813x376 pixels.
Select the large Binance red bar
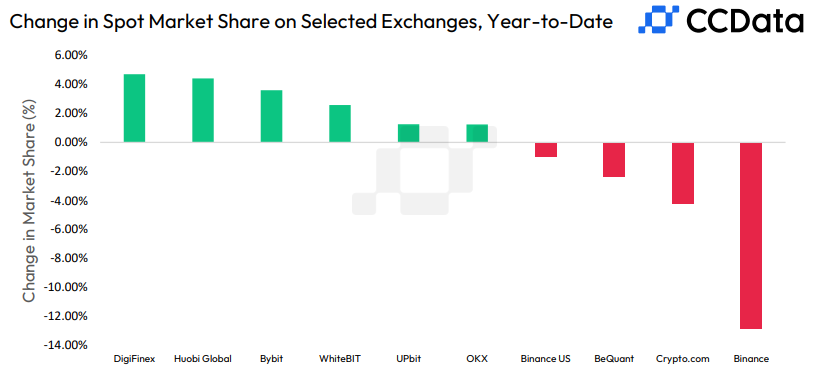click(751, 235)
